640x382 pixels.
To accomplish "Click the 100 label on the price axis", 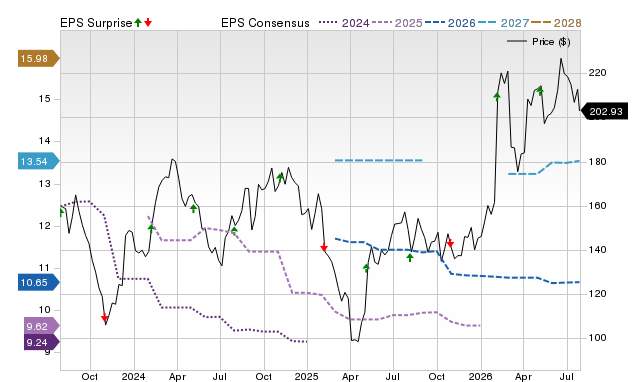I will tap(597, 338).
